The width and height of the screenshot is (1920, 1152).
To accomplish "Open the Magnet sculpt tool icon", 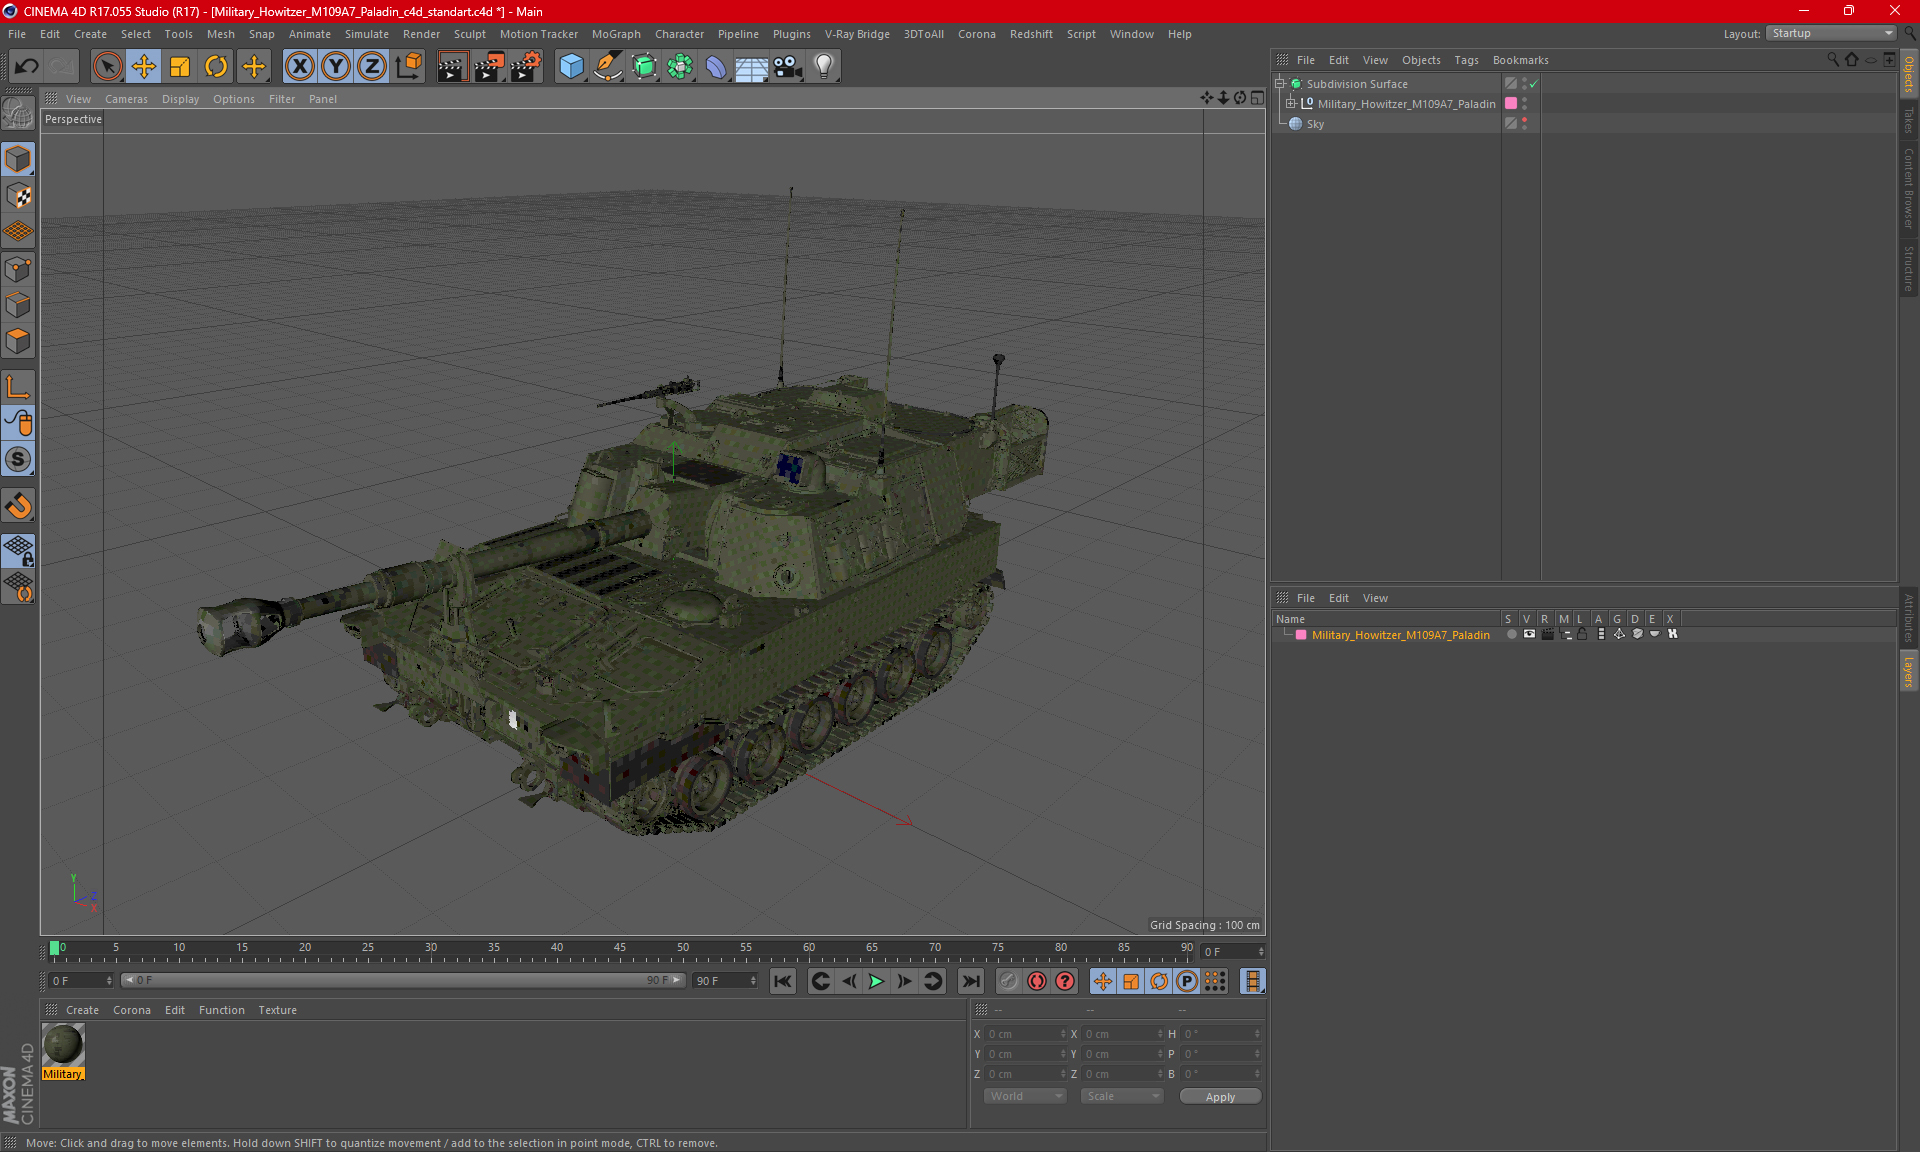I will (19, 505).
